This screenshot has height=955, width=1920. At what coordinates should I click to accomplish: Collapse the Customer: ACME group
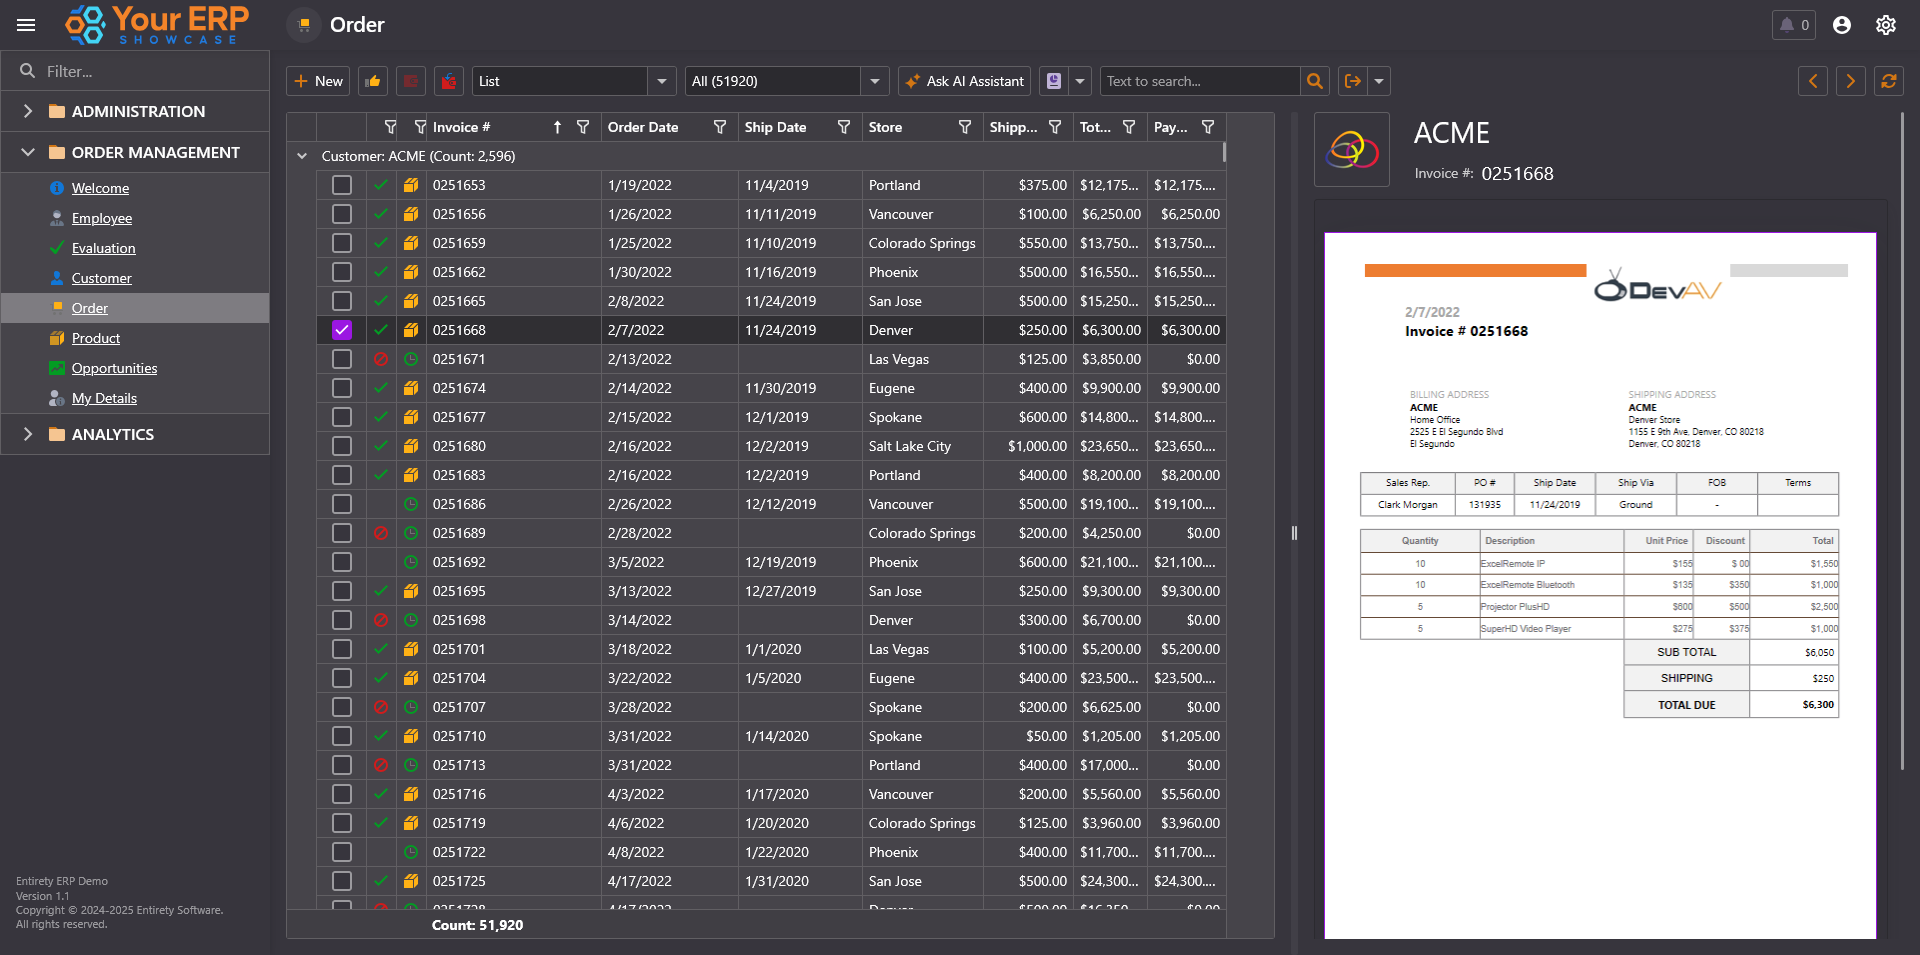pos(302,156)
